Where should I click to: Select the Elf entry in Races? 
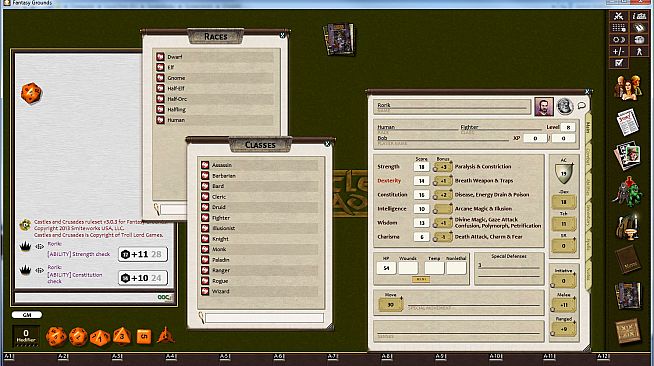click(x=214, y=67)
